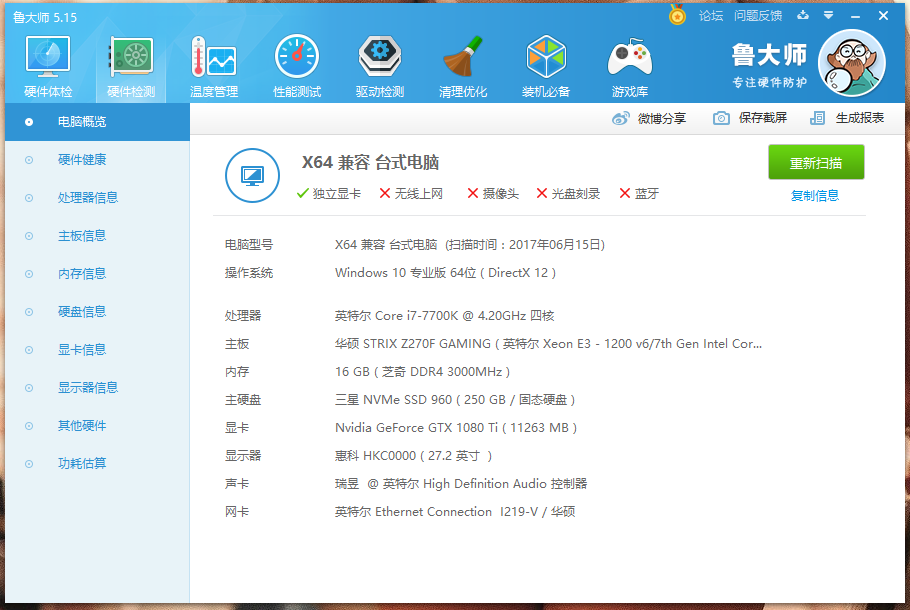This screenshot has width=910, height=610.
Task: Select 硬盘信息 sidebar item
Action: tap(98, 312)
